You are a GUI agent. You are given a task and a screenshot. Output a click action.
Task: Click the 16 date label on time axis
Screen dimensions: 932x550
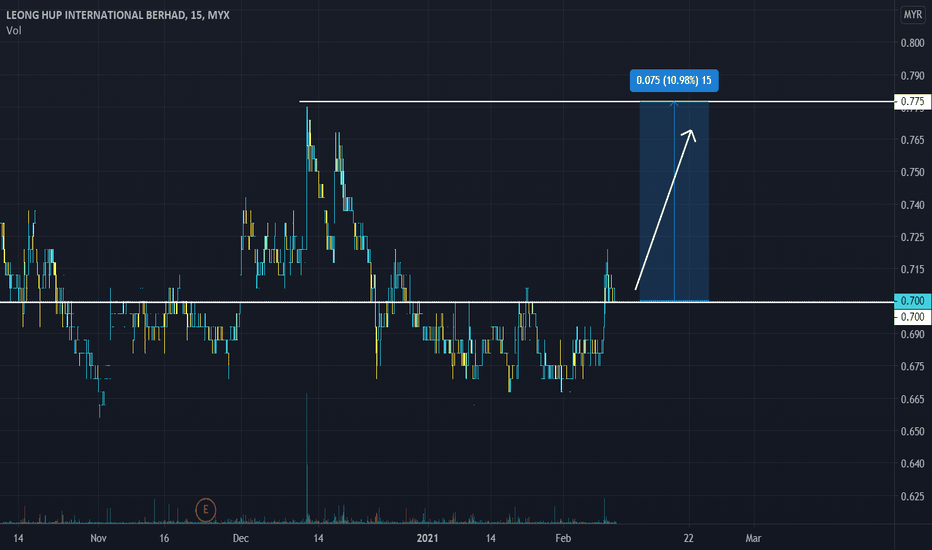click(x=164, y=538)
